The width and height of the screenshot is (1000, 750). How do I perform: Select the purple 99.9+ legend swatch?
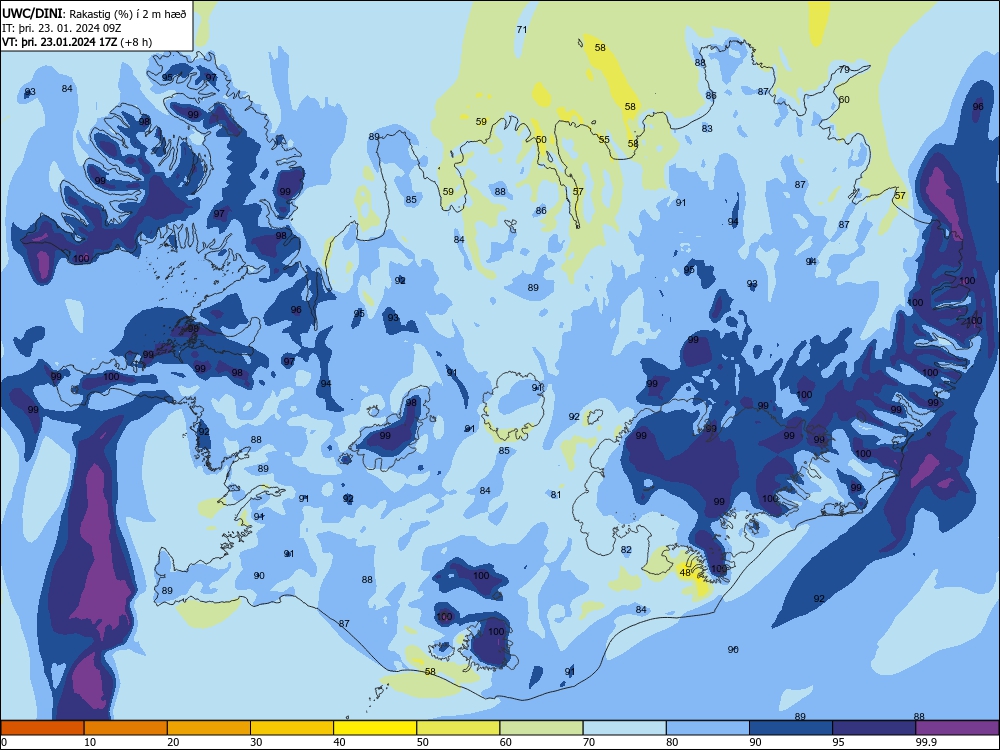957,728
